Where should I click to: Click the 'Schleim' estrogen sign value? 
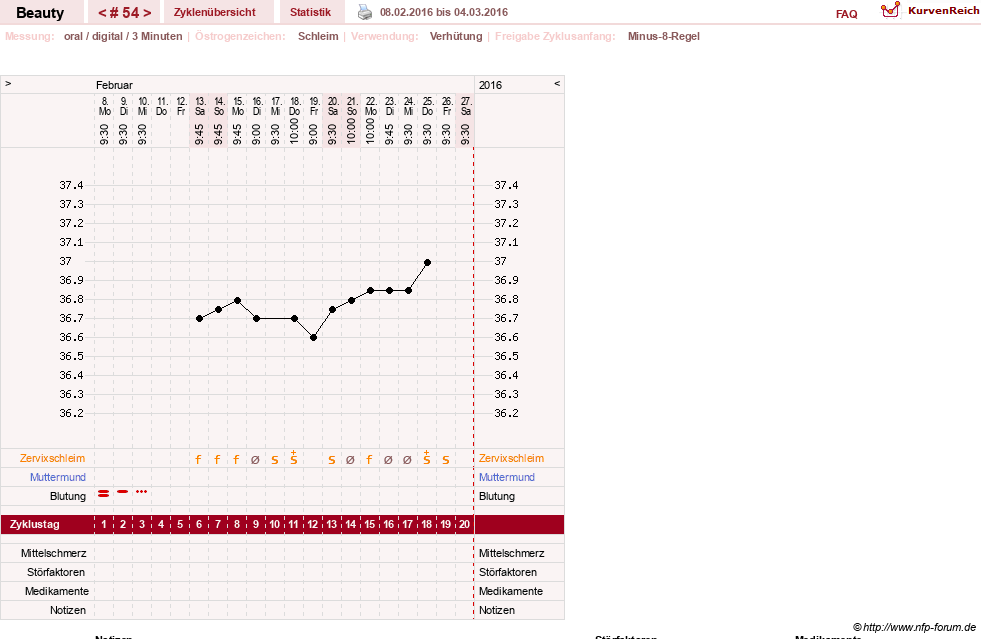click(318, 36)
